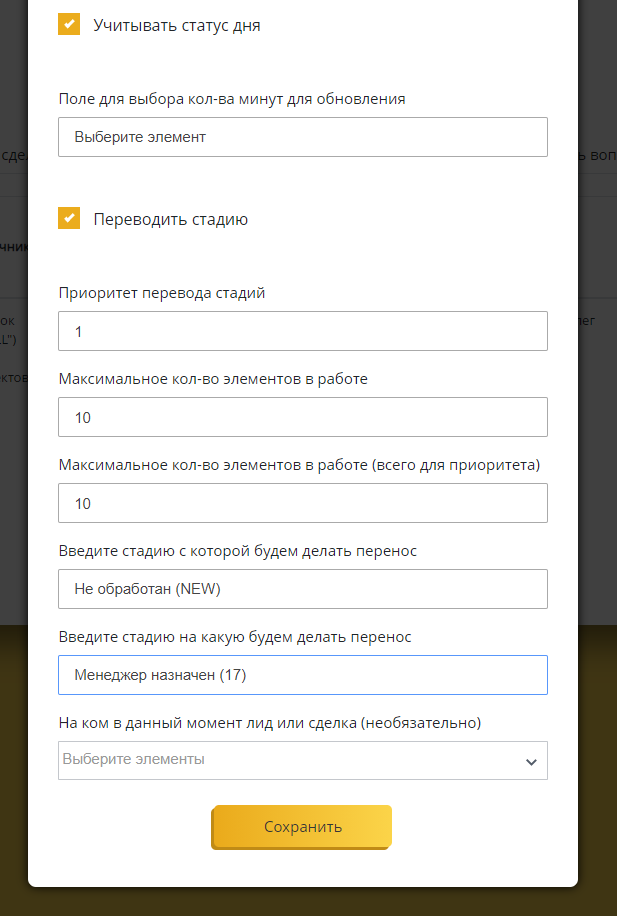
Task: Expand the "Выберите элементы" dropdown chevron
Action: [530, 762]
